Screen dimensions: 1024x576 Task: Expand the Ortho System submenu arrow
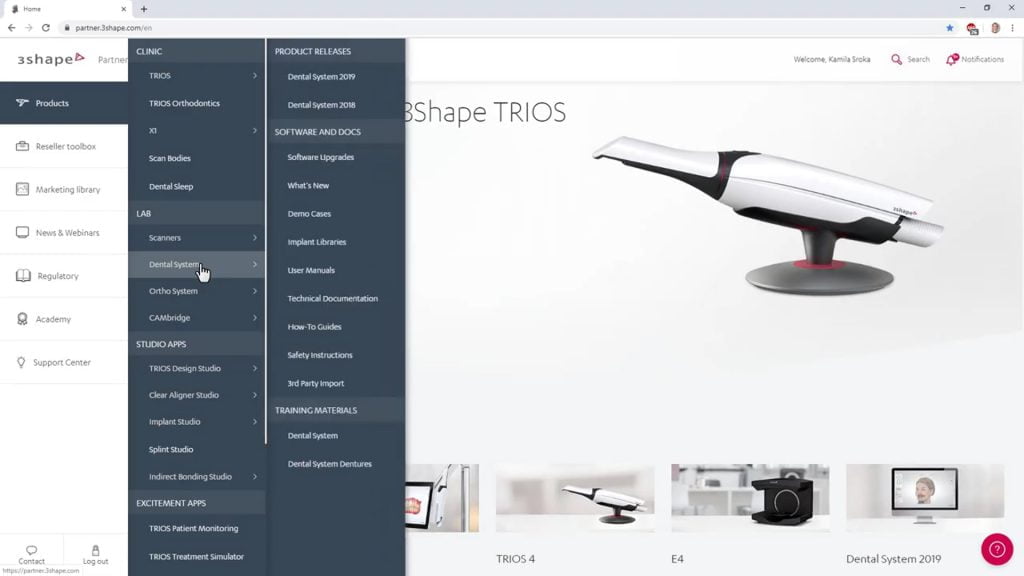tap(255, 291)
